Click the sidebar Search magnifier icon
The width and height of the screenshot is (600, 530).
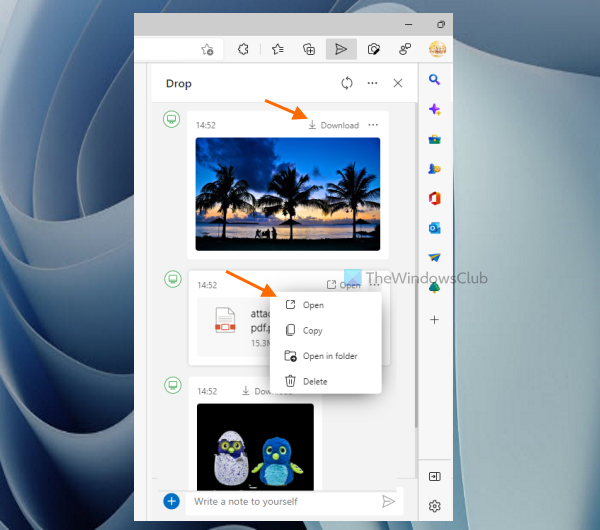[434, 80]
